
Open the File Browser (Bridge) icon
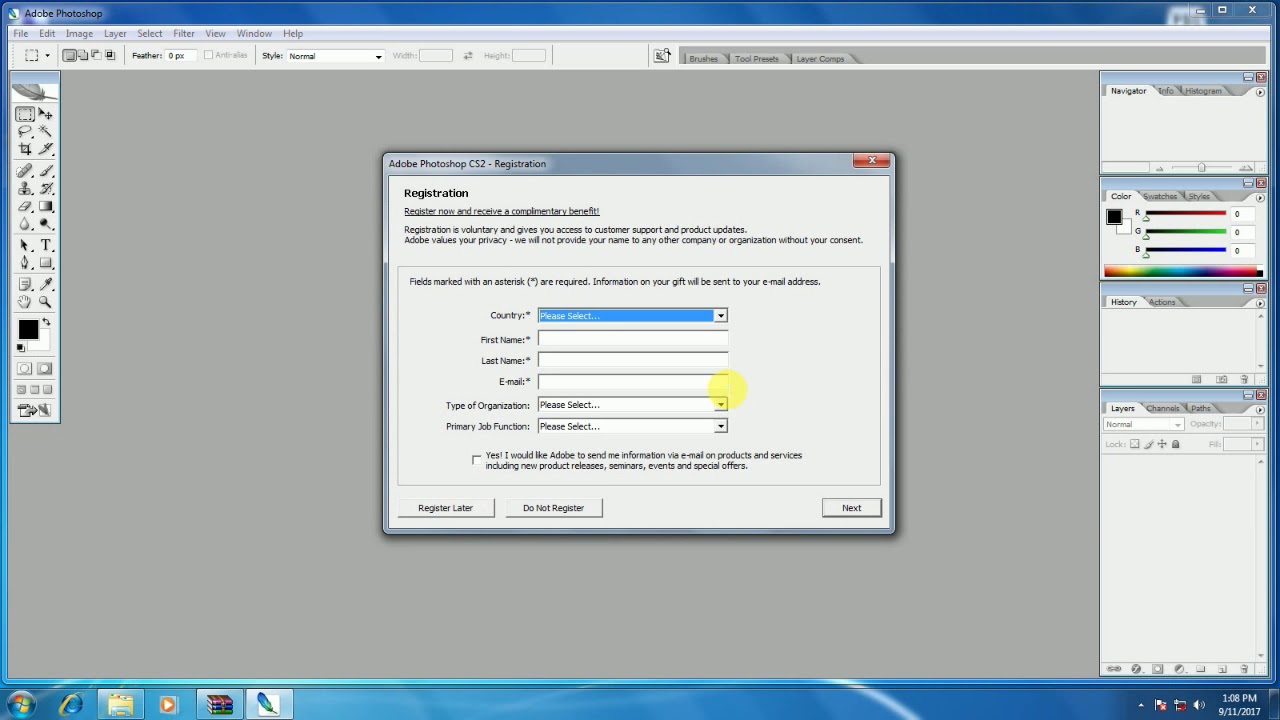pyautogui.click(x=662, y=56)
